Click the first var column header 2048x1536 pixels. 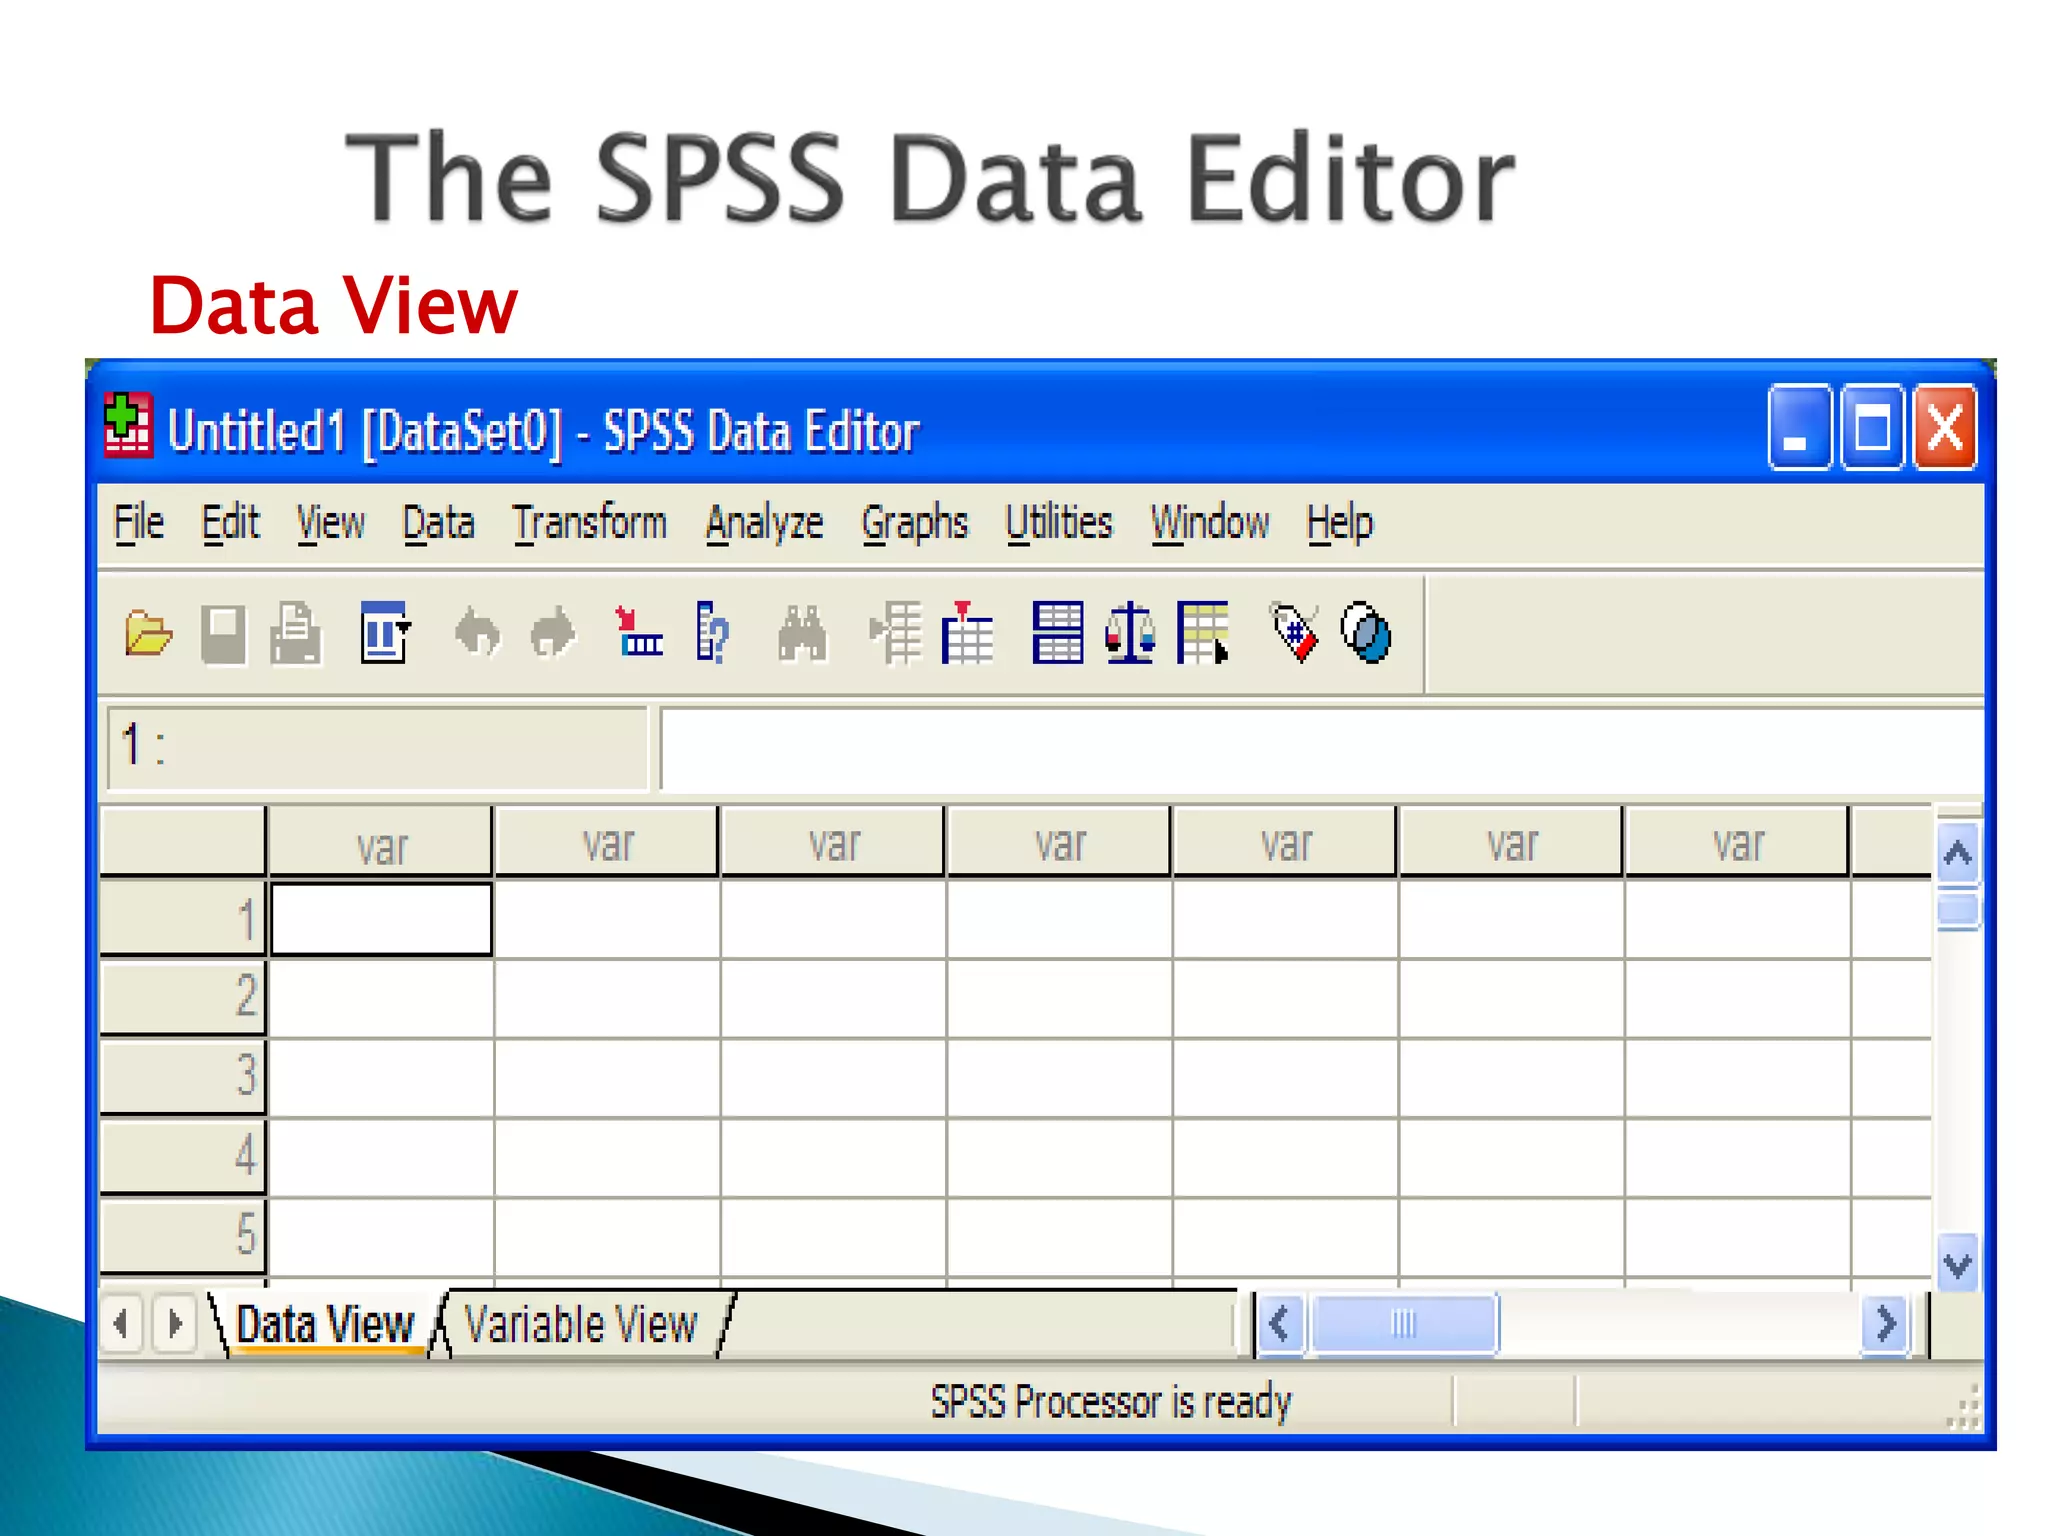click(x=381, y=842)
